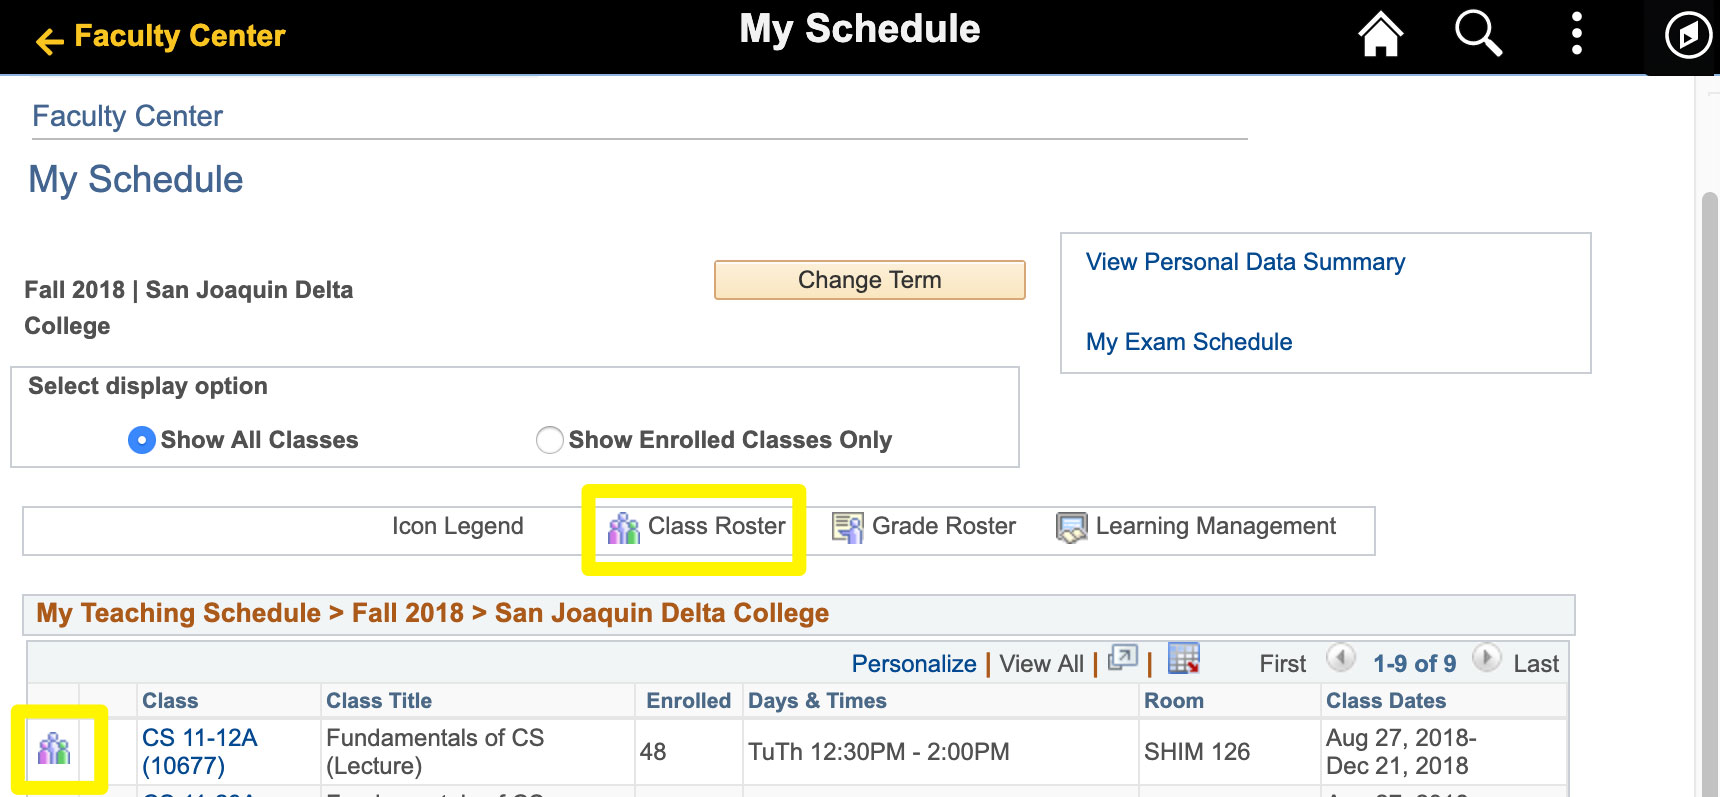
Task: Click the next-page arrow near 1-9 of 9
Action: (x=1487, y=660)
